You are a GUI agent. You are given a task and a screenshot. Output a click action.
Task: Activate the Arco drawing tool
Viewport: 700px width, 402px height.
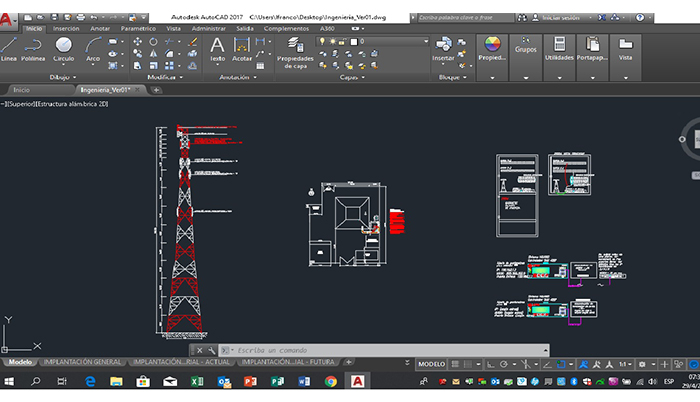[x=93, y=47]
